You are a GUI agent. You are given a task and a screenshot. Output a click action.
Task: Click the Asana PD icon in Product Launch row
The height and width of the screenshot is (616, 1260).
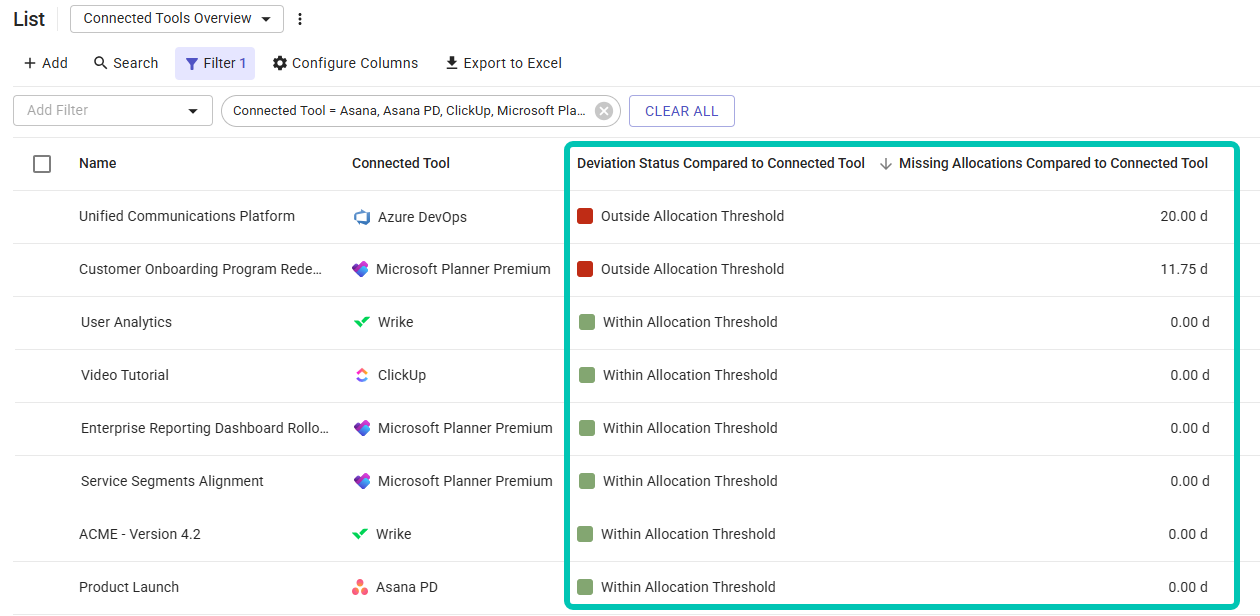coord(360,587)
